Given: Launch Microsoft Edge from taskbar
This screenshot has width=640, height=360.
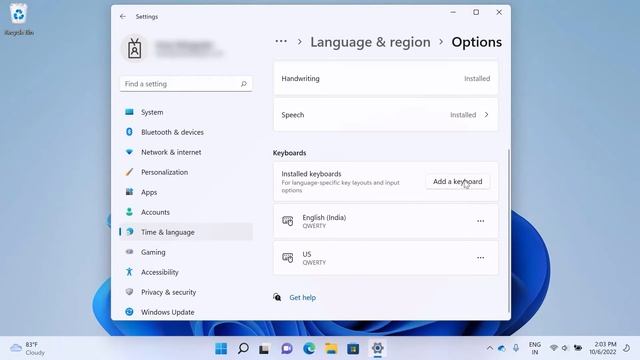Looking at the screenshot, I should [x=309, y=349].
